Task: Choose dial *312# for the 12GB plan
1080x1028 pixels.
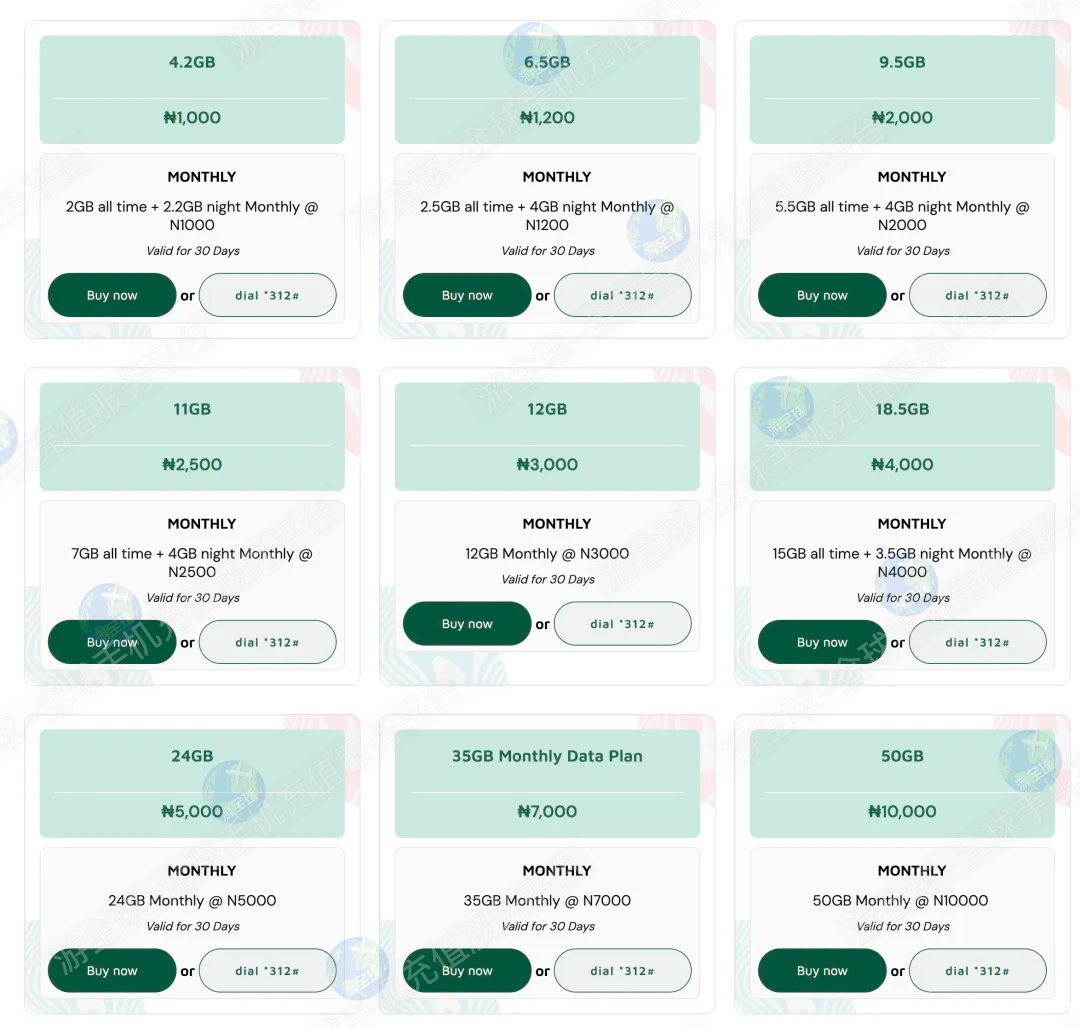Action: (622, 624)
